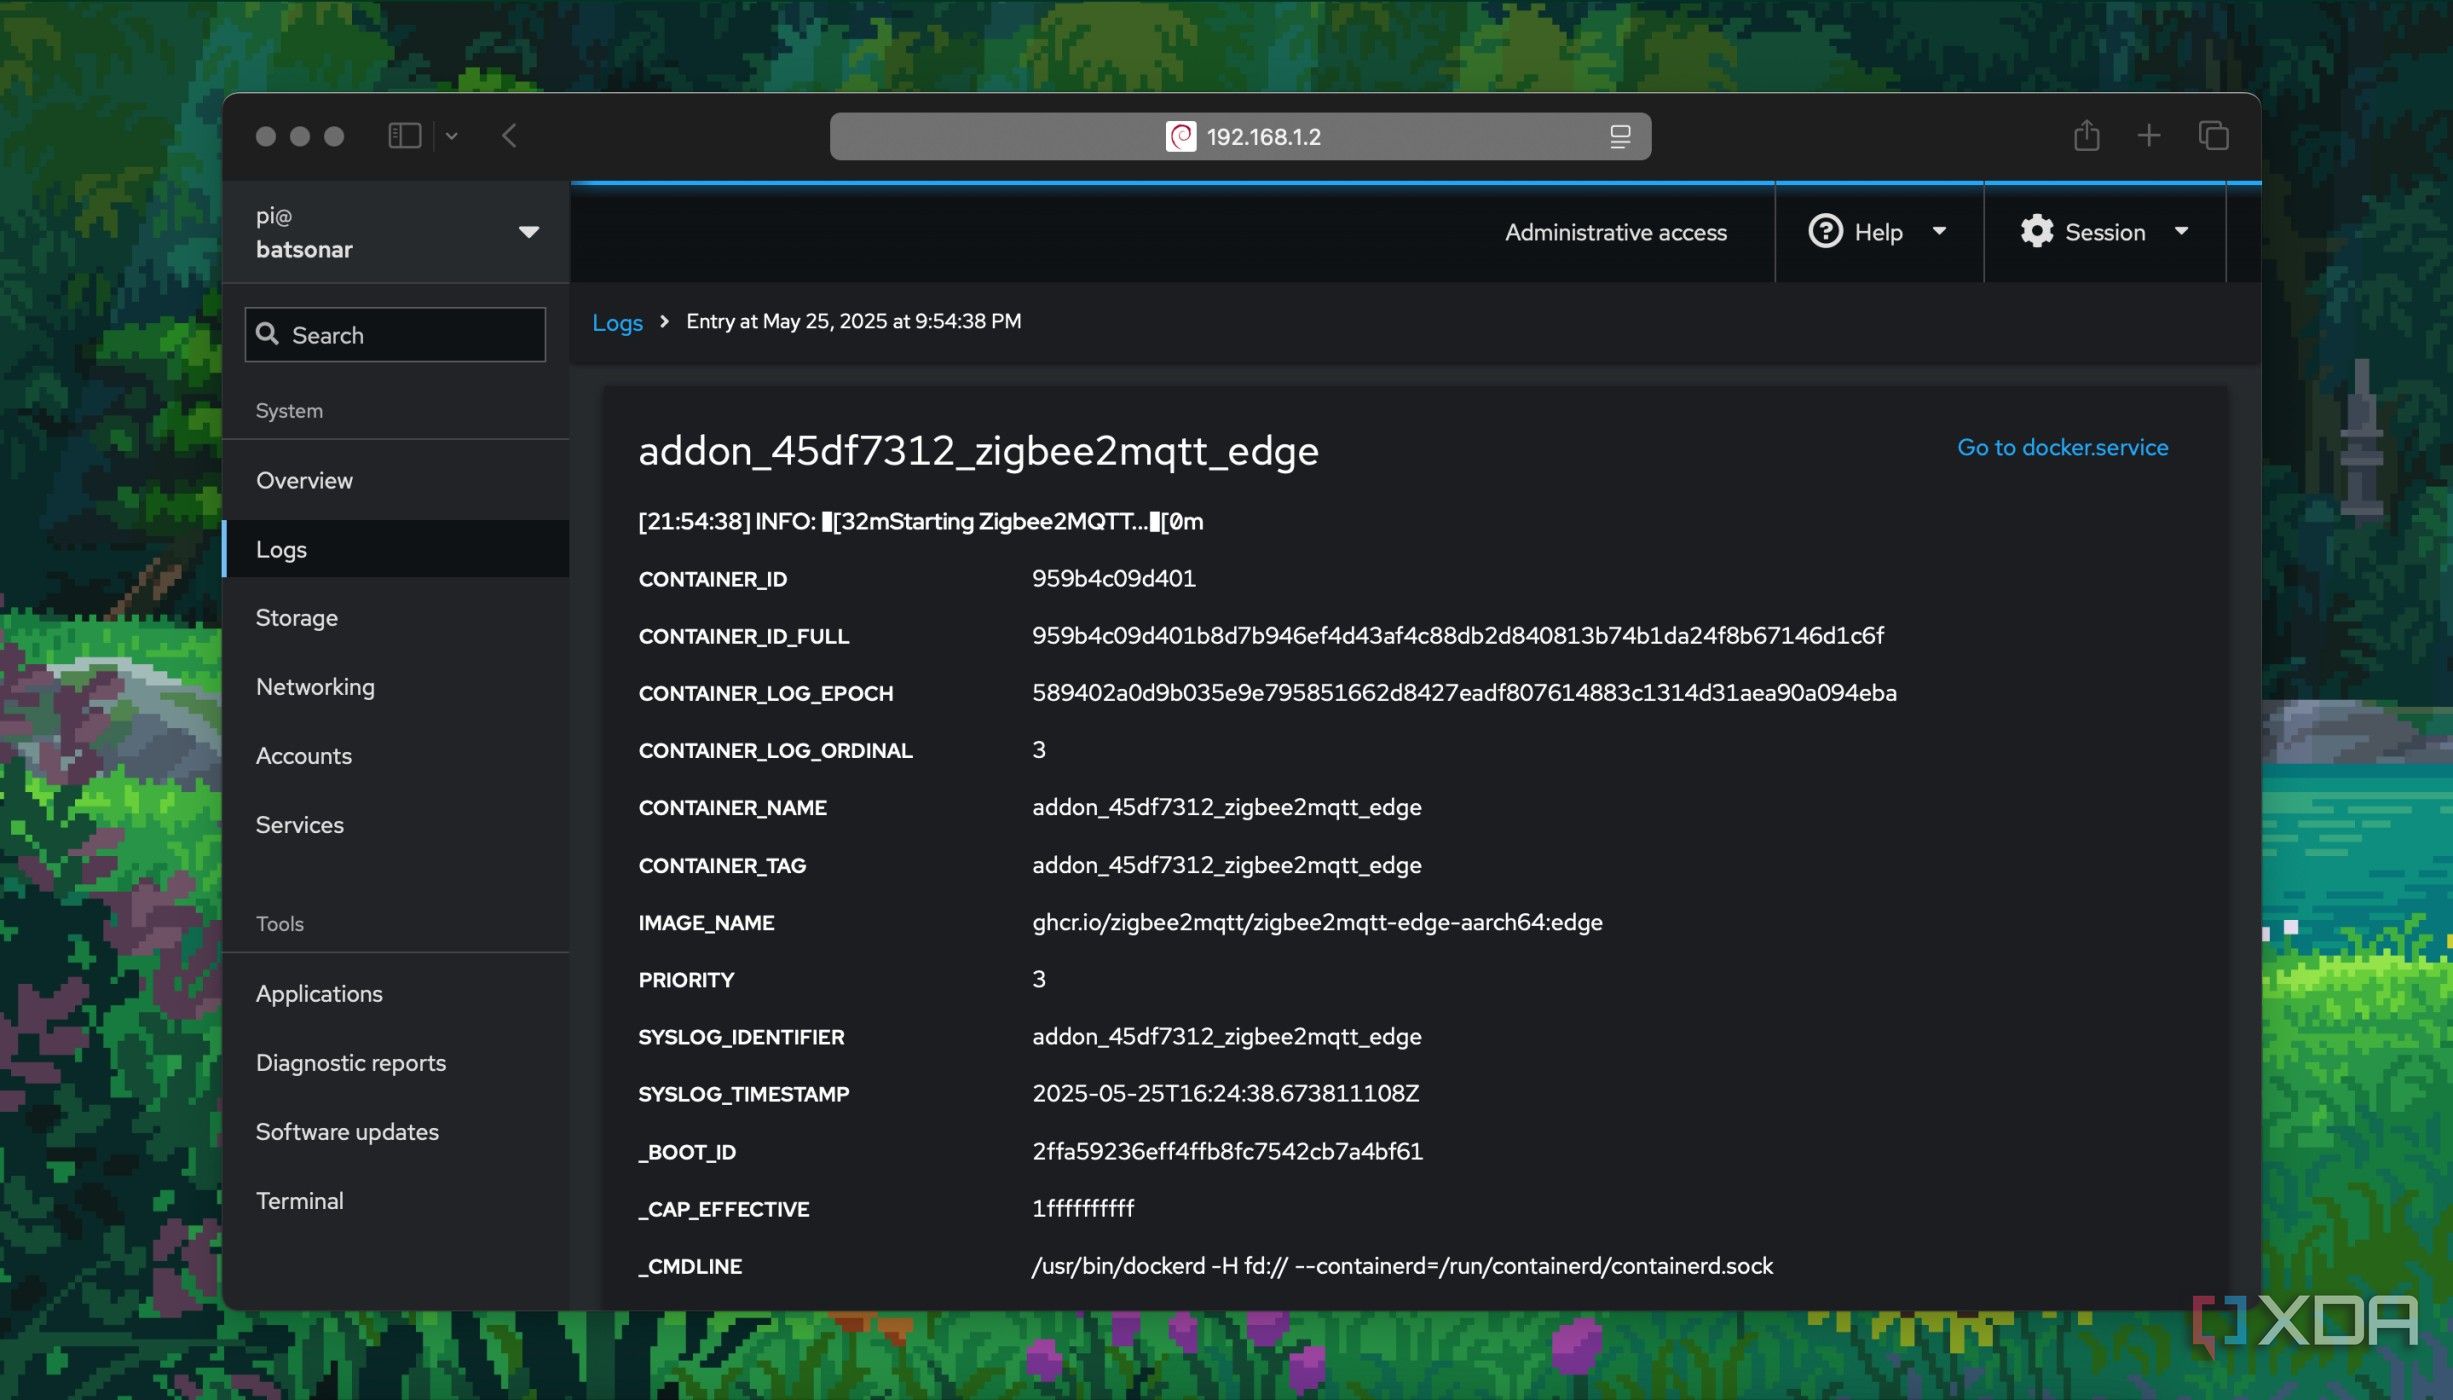Click the Share icon in the browser toolbar
Screen dimensions: 2453x1400
click(2086, 135)
